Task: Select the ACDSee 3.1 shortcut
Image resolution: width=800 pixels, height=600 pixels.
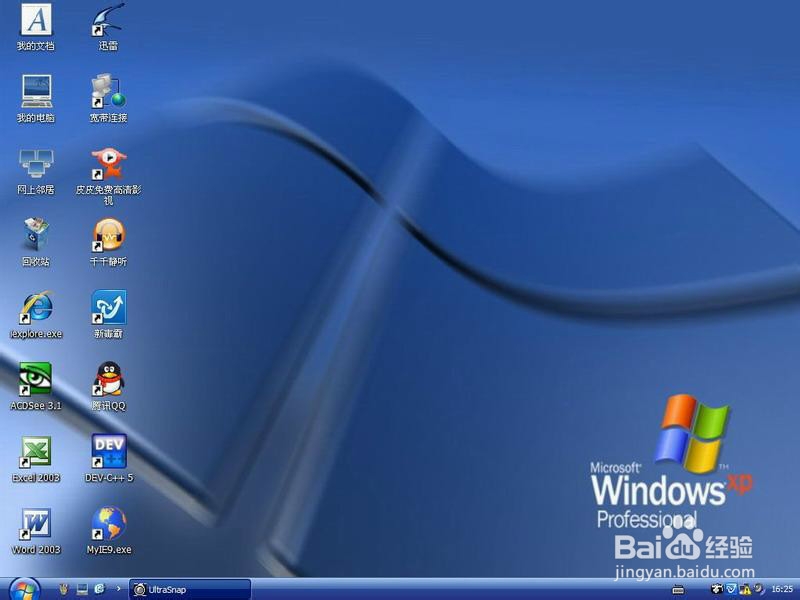Action: tap(36, 386)
